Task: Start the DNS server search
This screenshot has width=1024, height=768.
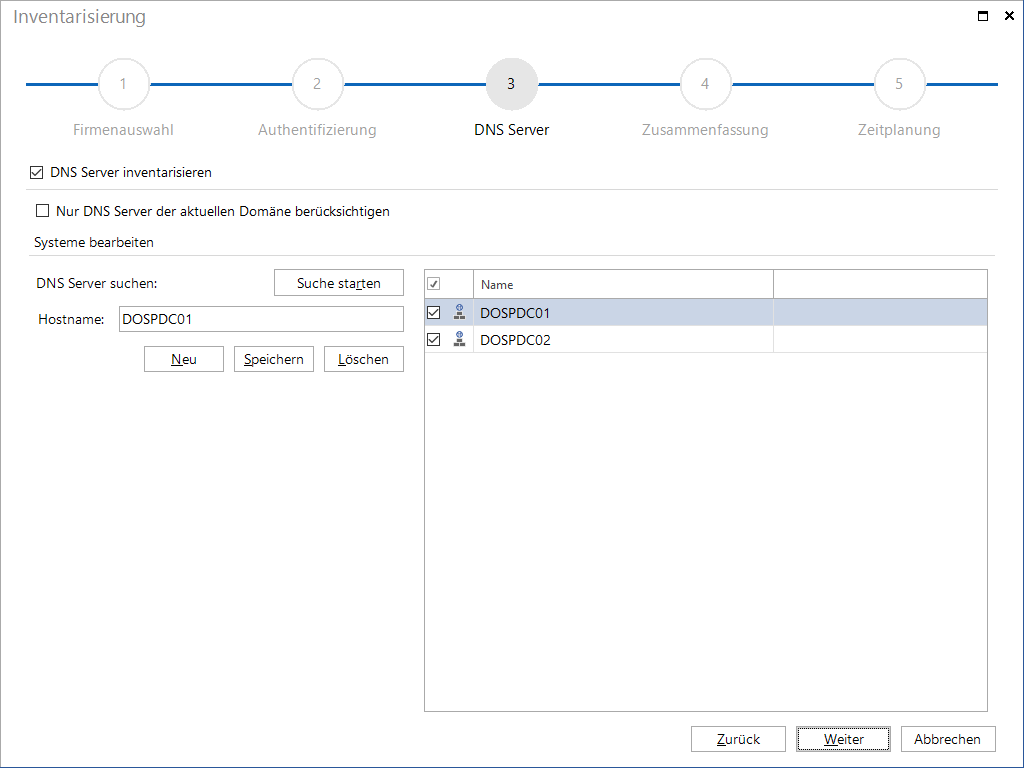Action: click(339, 283)
